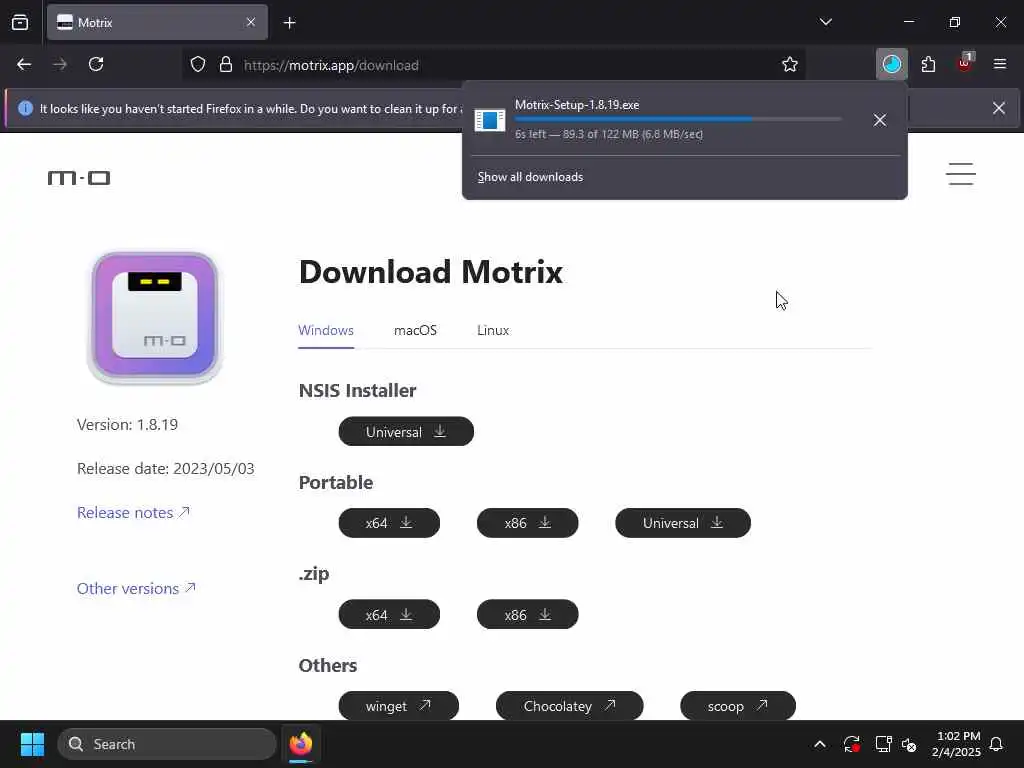Open the winget install link

[x=398, y=706]
